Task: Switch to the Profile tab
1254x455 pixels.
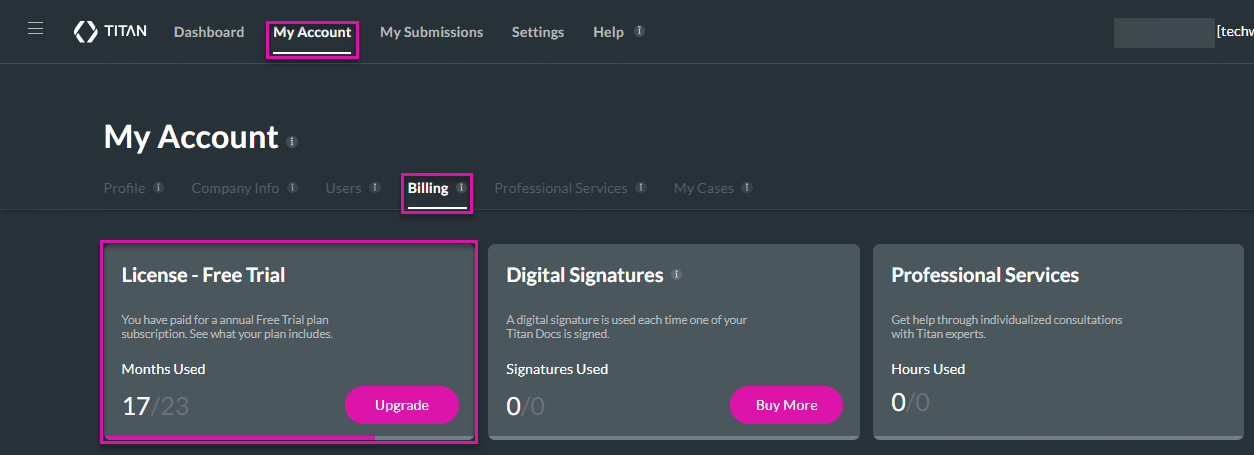Action: click(124, 188)
